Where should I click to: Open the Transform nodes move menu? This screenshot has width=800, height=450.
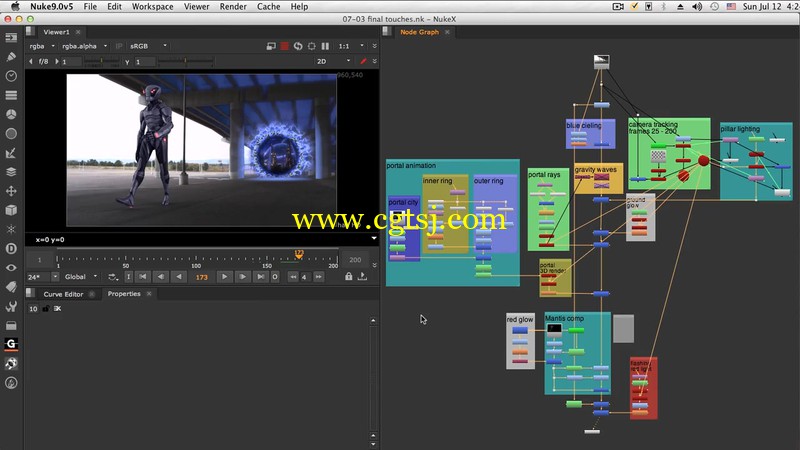click(x=11, y=191)
